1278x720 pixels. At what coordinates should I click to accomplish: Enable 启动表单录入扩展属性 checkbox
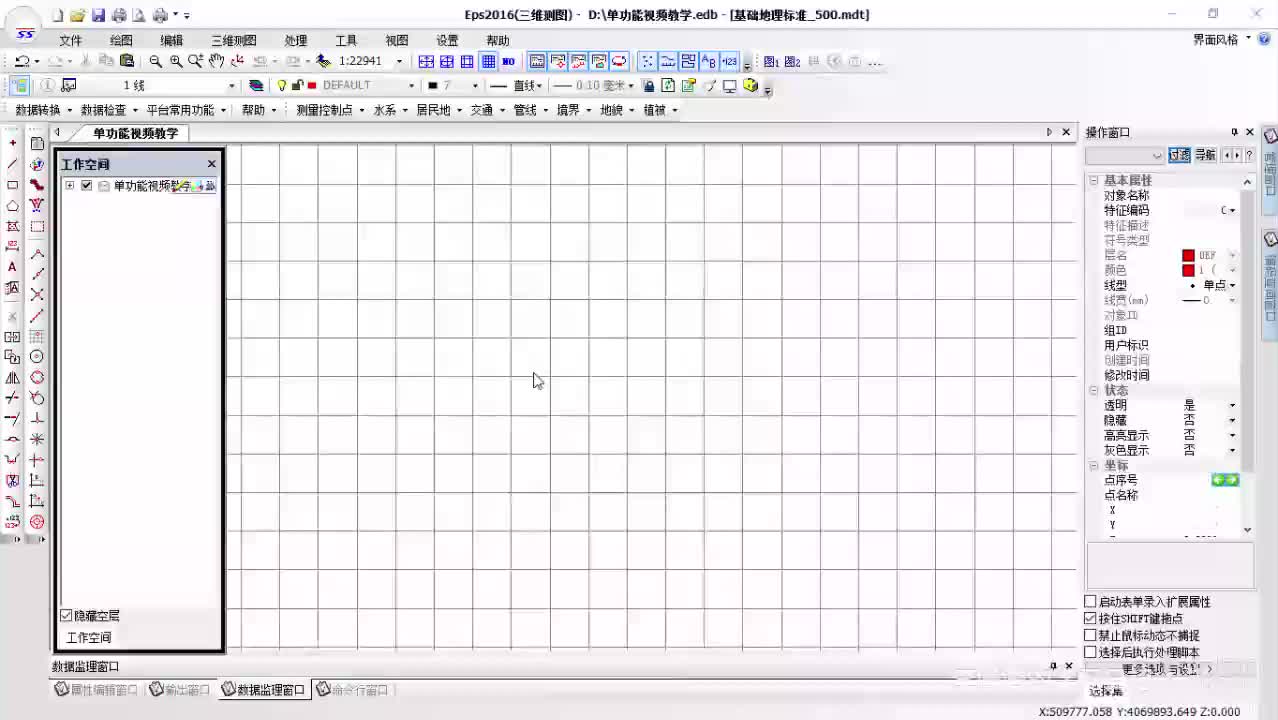pos(1091,602)
